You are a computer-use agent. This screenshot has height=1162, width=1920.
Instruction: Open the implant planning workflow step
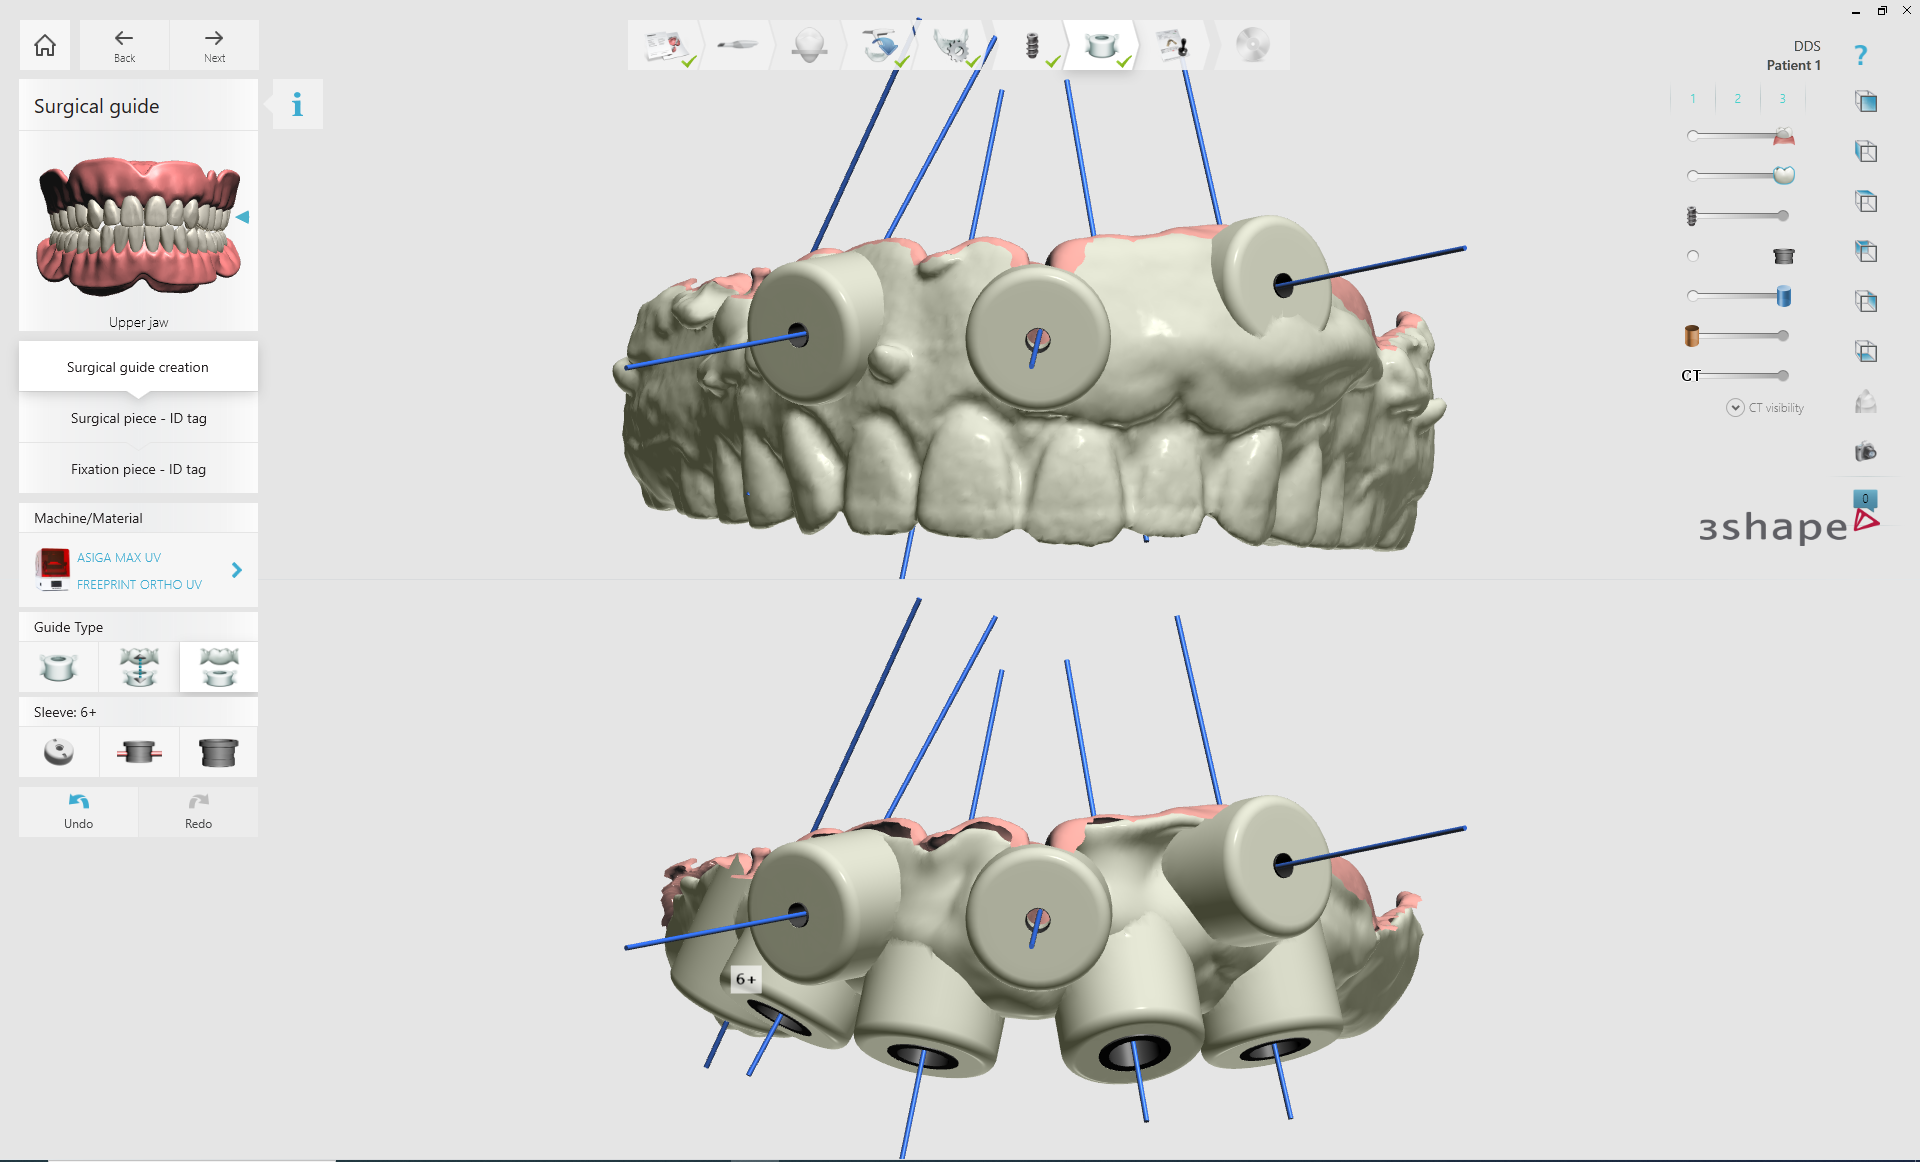coord(1031,44)
